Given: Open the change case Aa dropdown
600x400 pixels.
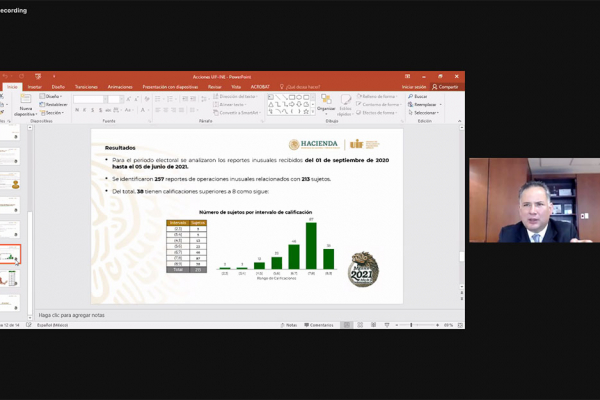Looking at the screenshot, I should [129, 110].
